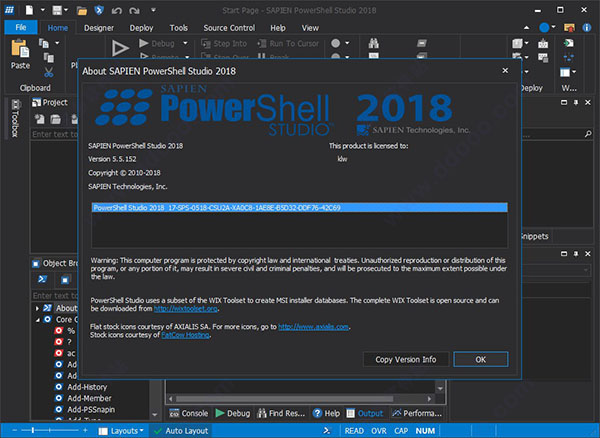Switch to the Console bottom tab
Viewport: 600px width, 438px height.
(189, 414)
